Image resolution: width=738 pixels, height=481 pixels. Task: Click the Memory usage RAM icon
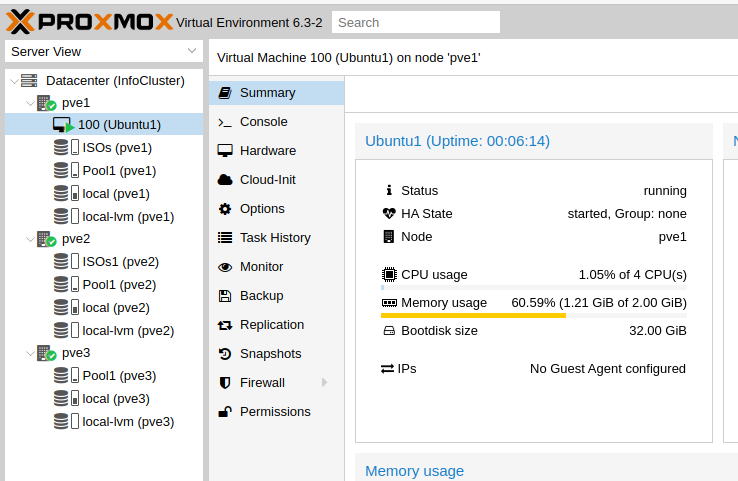point(389,303)
